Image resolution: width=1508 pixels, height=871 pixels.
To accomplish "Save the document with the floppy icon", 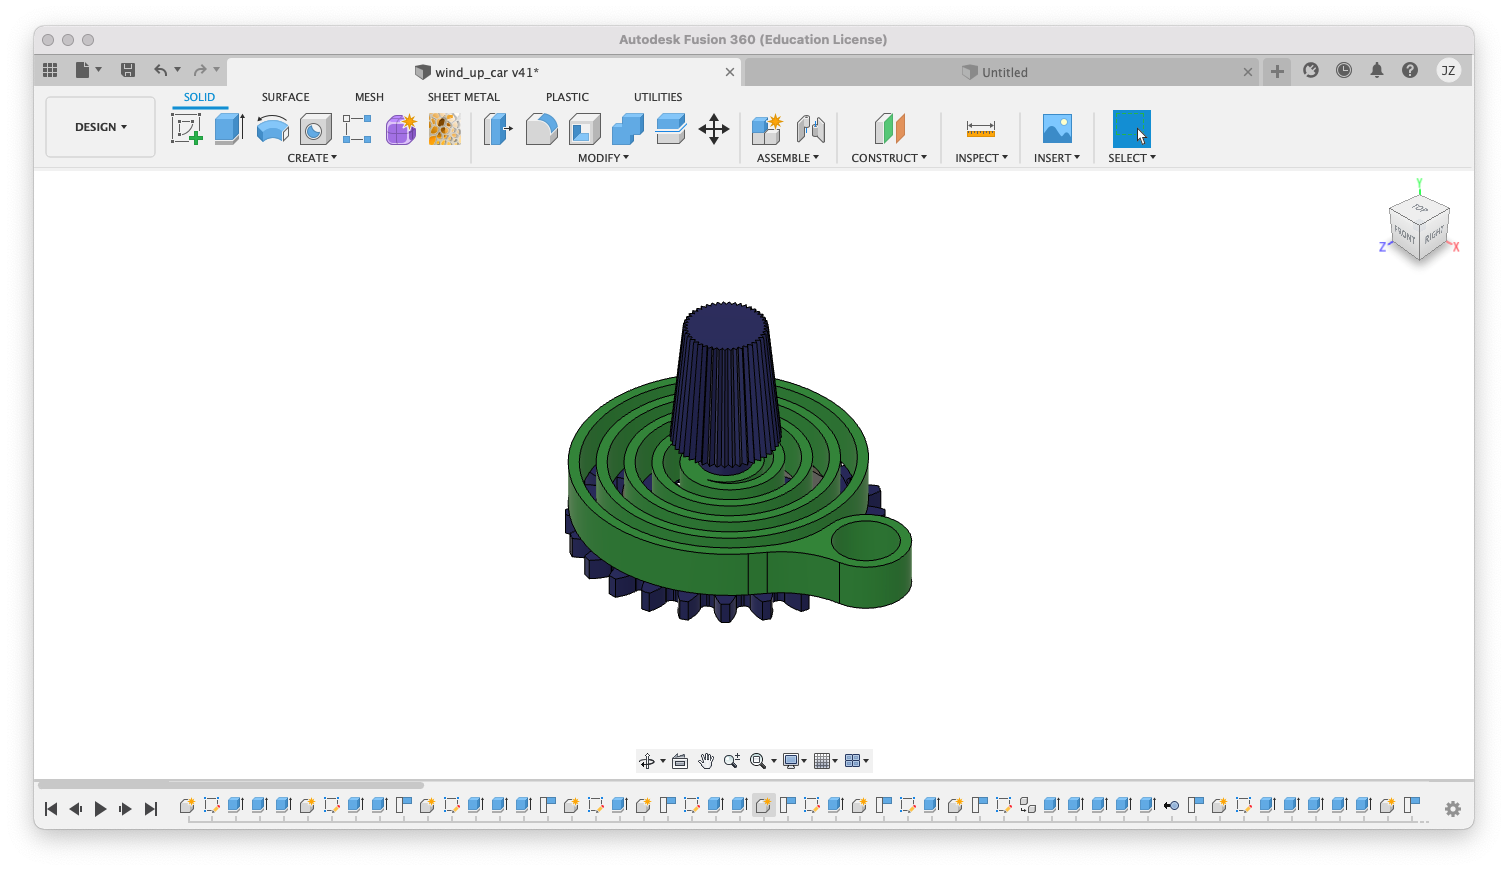I will [128, 70].
